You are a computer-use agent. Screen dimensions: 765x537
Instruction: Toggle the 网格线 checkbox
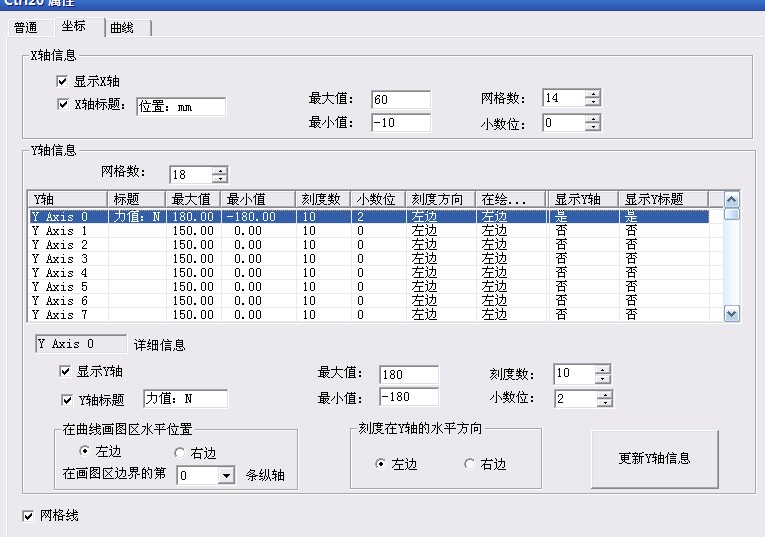pyautogui.click(x=28, y=516)
